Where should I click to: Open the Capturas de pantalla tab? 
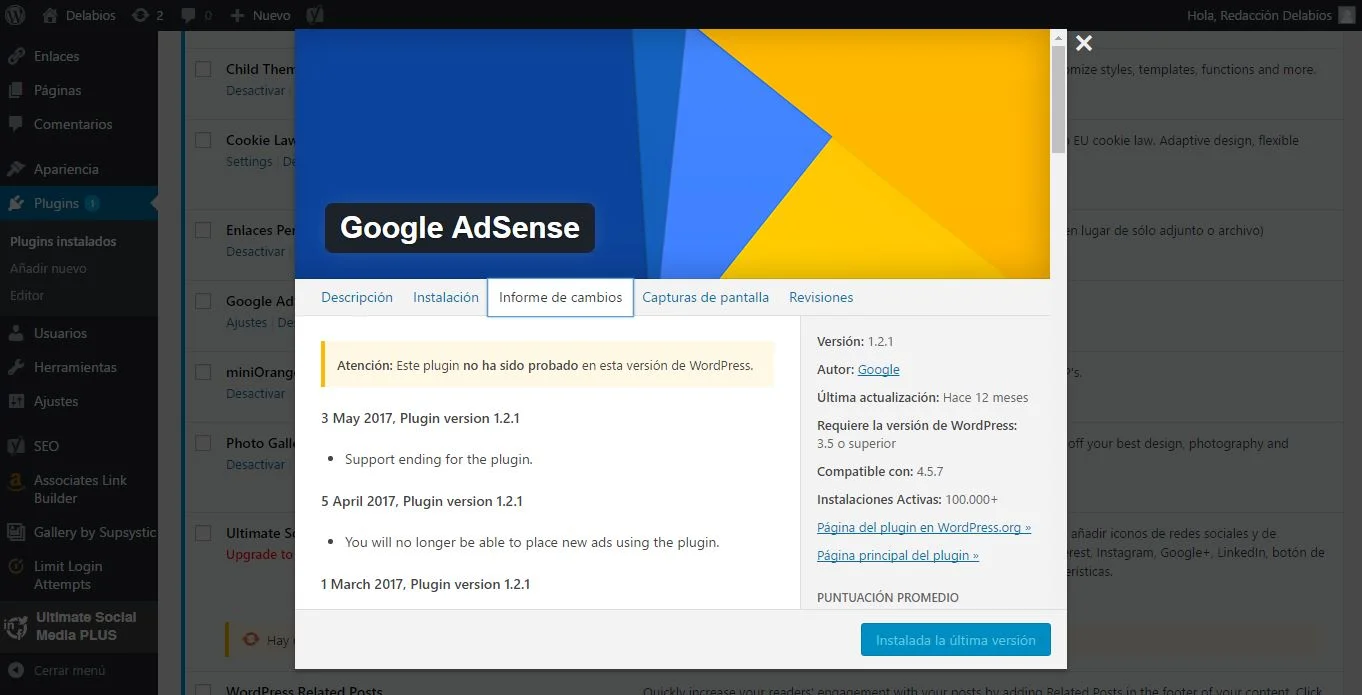point(705,297)
